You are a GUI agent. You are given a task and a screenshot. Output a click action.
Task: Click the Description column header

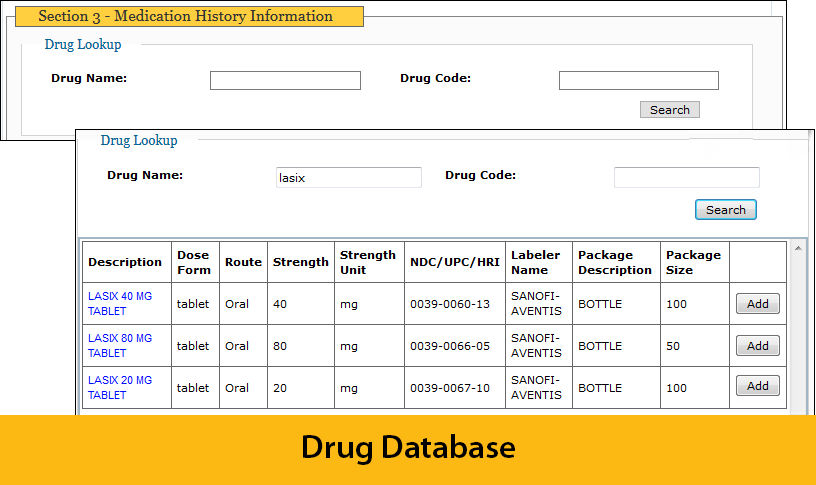coord(125,262)
